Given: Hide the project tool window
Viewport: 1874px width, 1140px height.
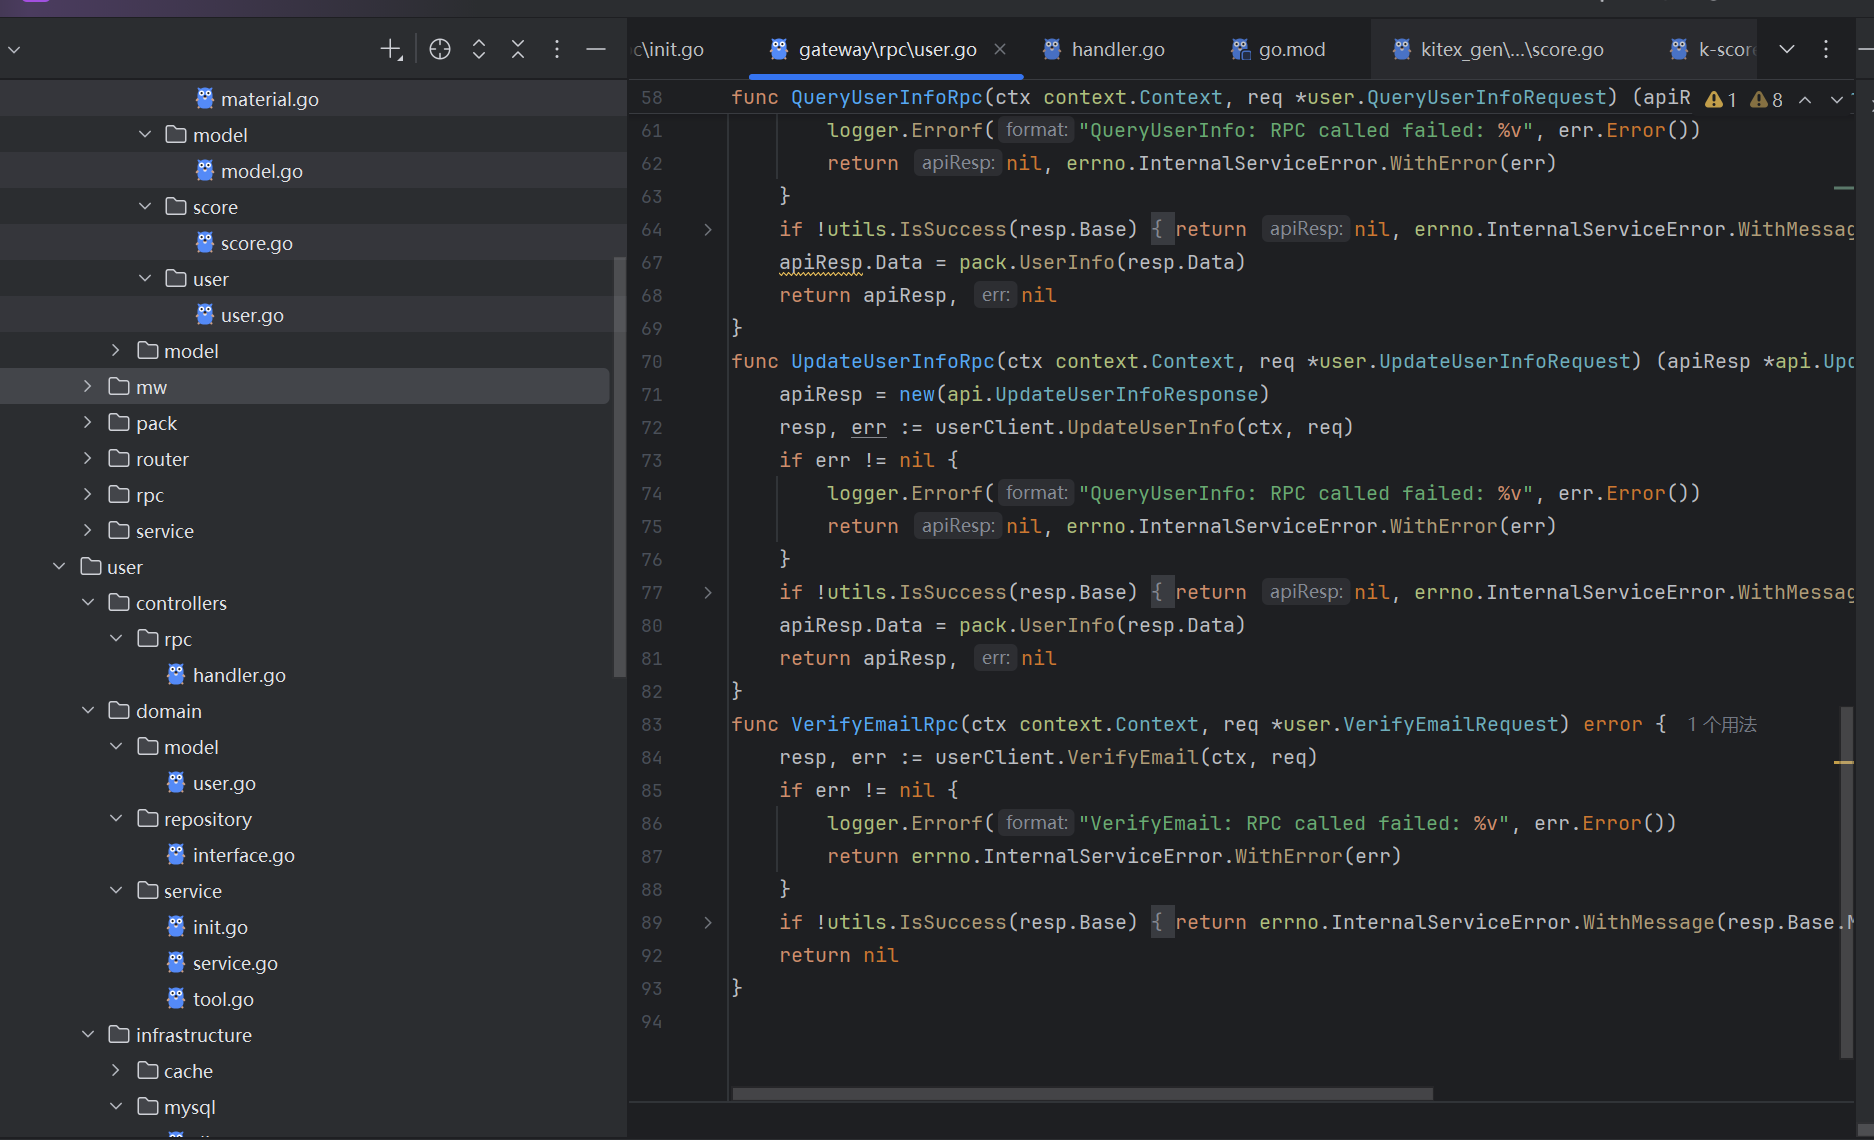Looking at the screenshot, I should coord(596,49).
